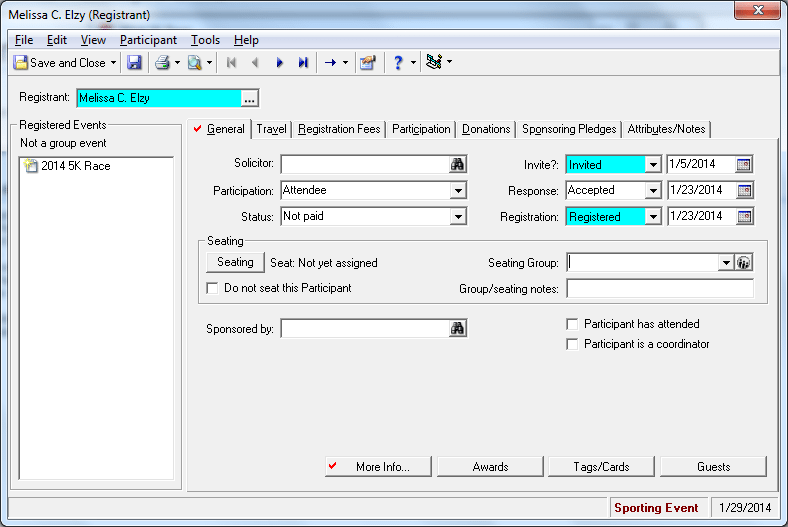The height and width of the screenshot is (527, 788).
Task: Check Do not seat this Participant
Action: coord(212,288)
